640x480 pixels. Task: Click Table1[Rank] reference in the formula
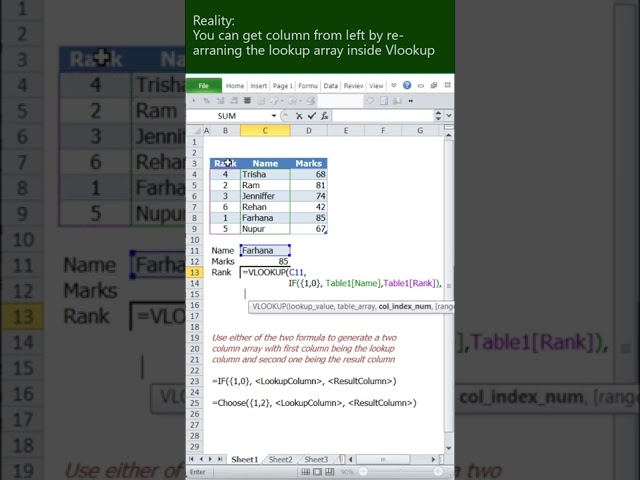pos(409,283)
